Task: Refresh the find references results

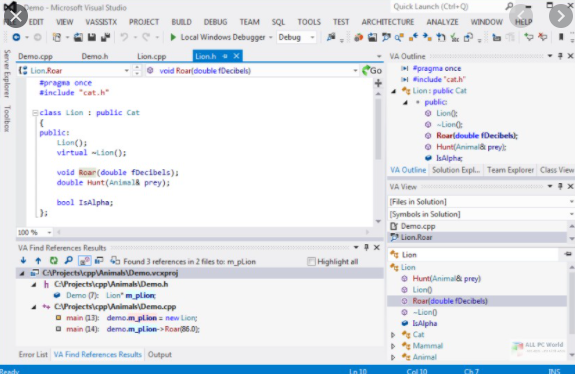Action: tap(54, 261)
